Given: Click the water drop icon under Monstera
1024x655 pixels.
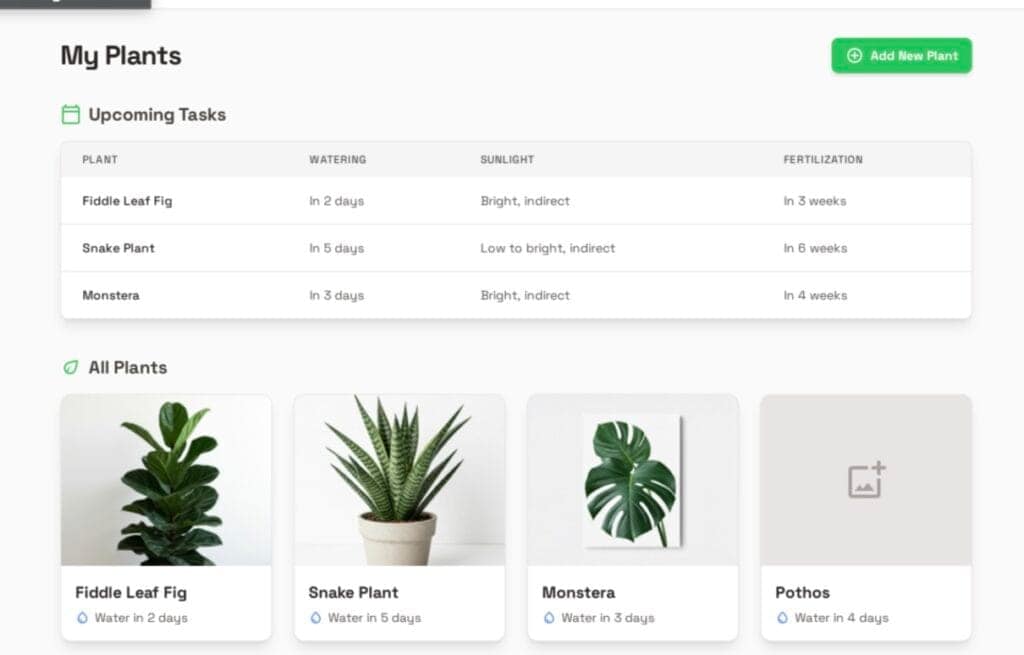Looking at the screenshot, I should 549,618.
